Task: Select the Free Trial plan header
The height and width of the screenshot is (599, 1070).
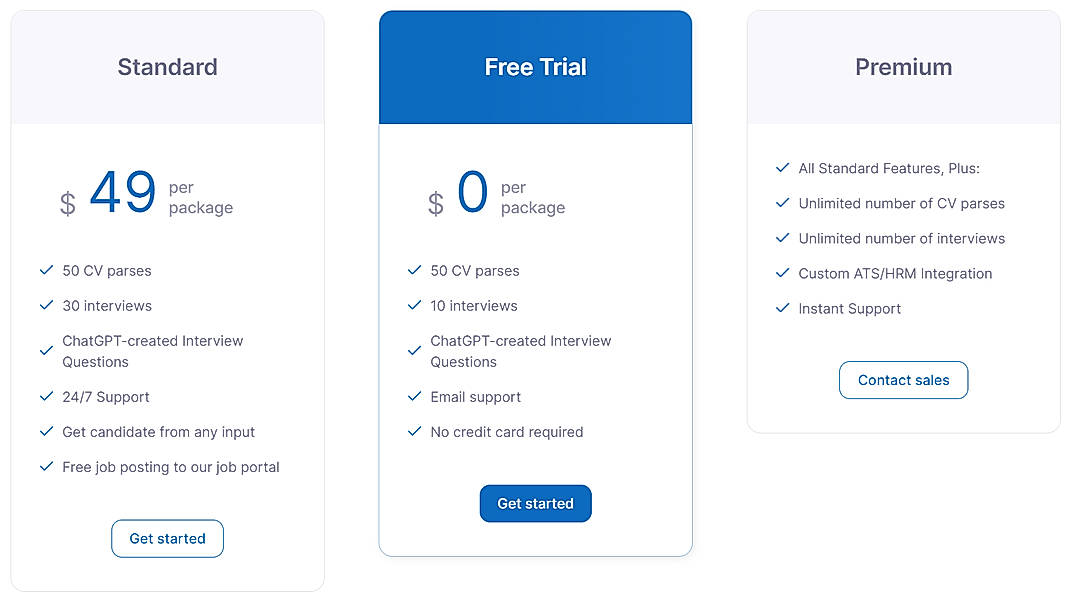Action: (535, 66)
